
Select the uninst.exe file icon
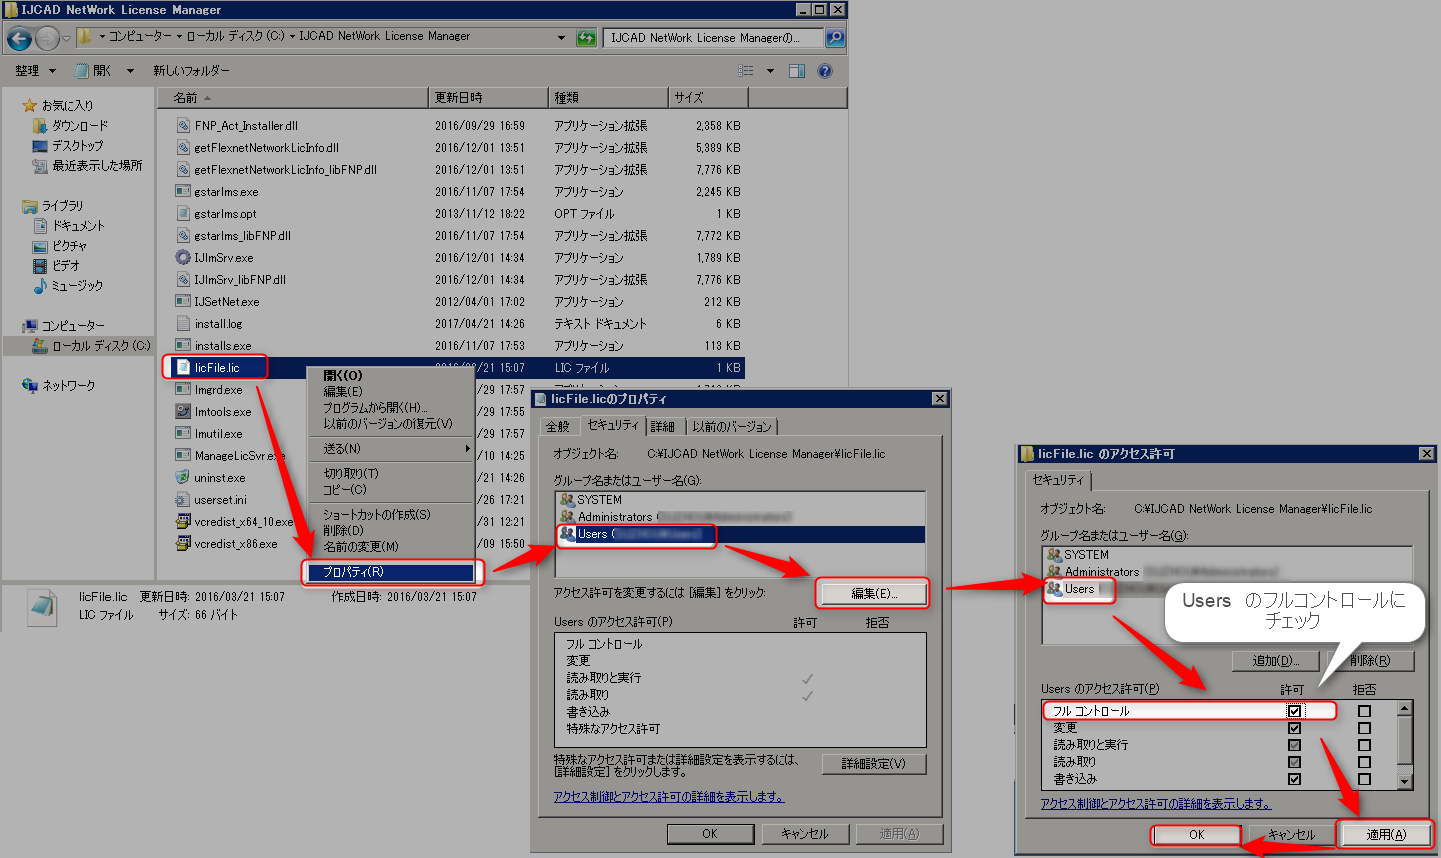[183, 478]
